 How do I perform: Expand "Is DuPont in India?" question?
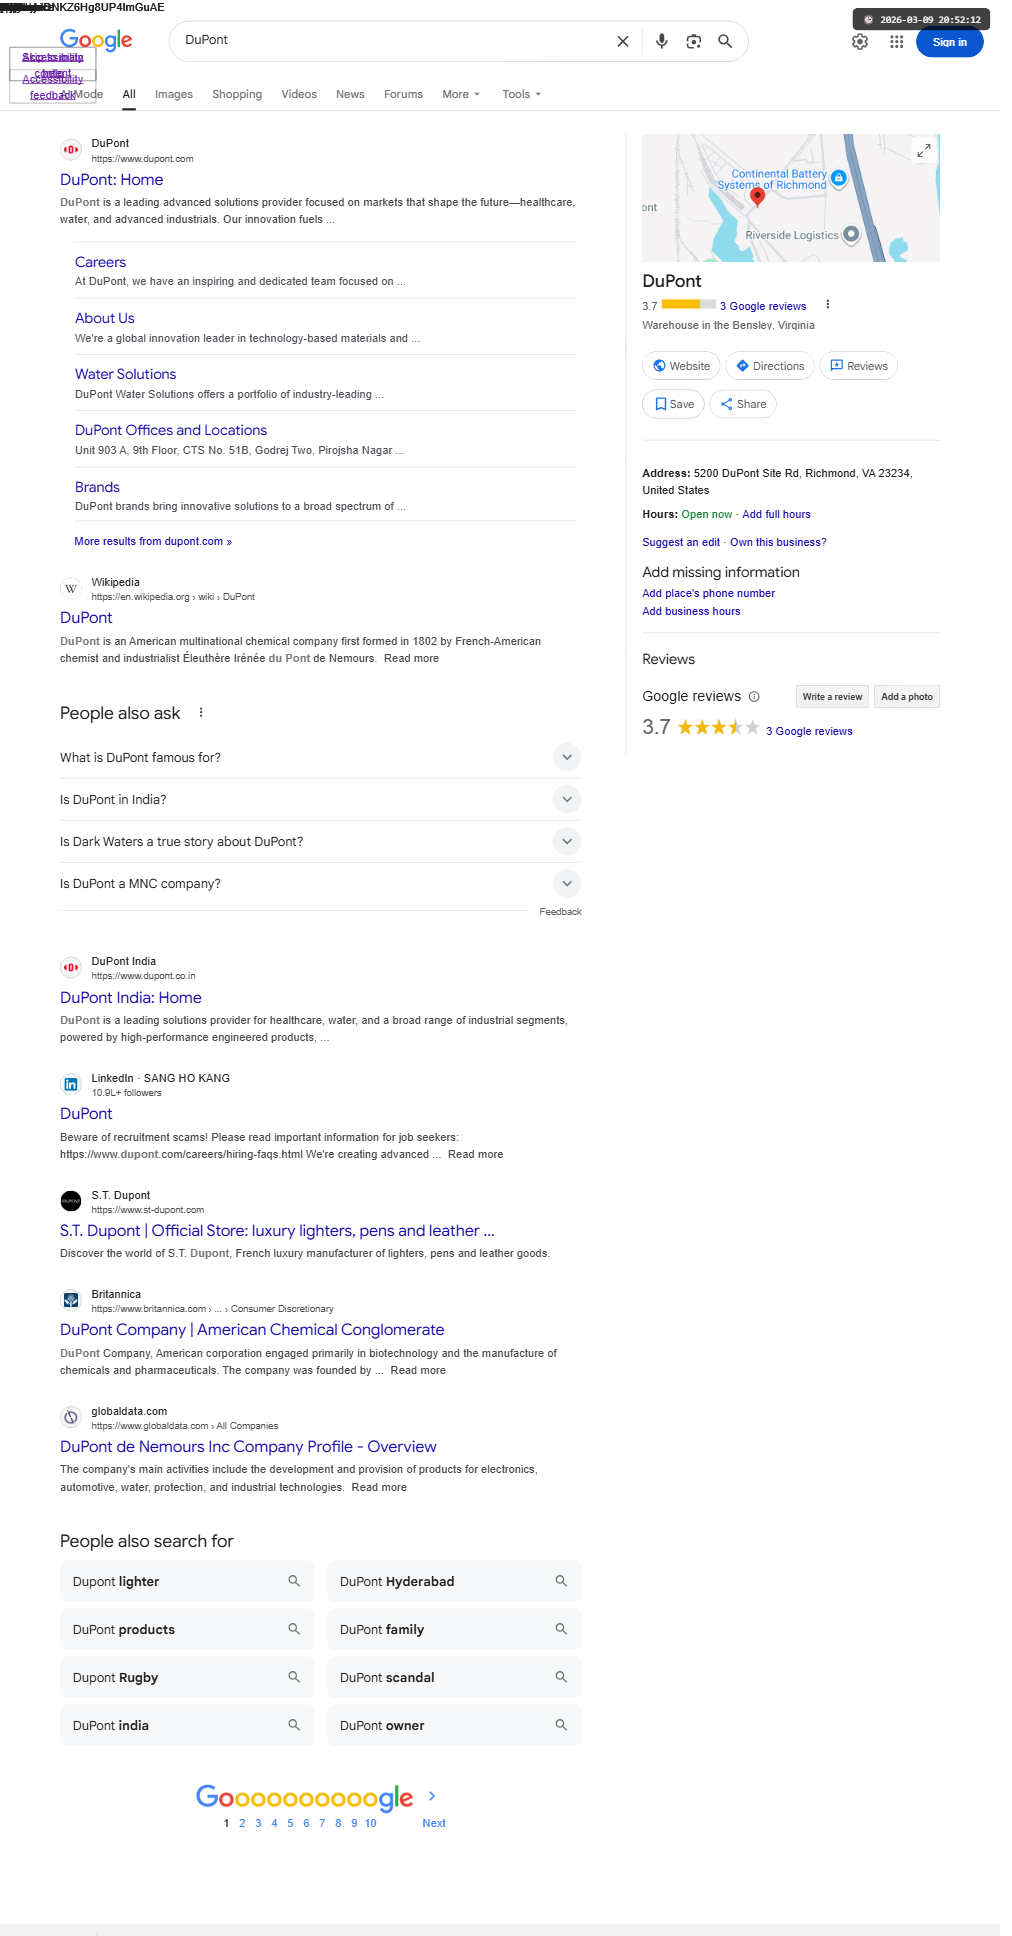pyautogui.click(x=566, y=799)
